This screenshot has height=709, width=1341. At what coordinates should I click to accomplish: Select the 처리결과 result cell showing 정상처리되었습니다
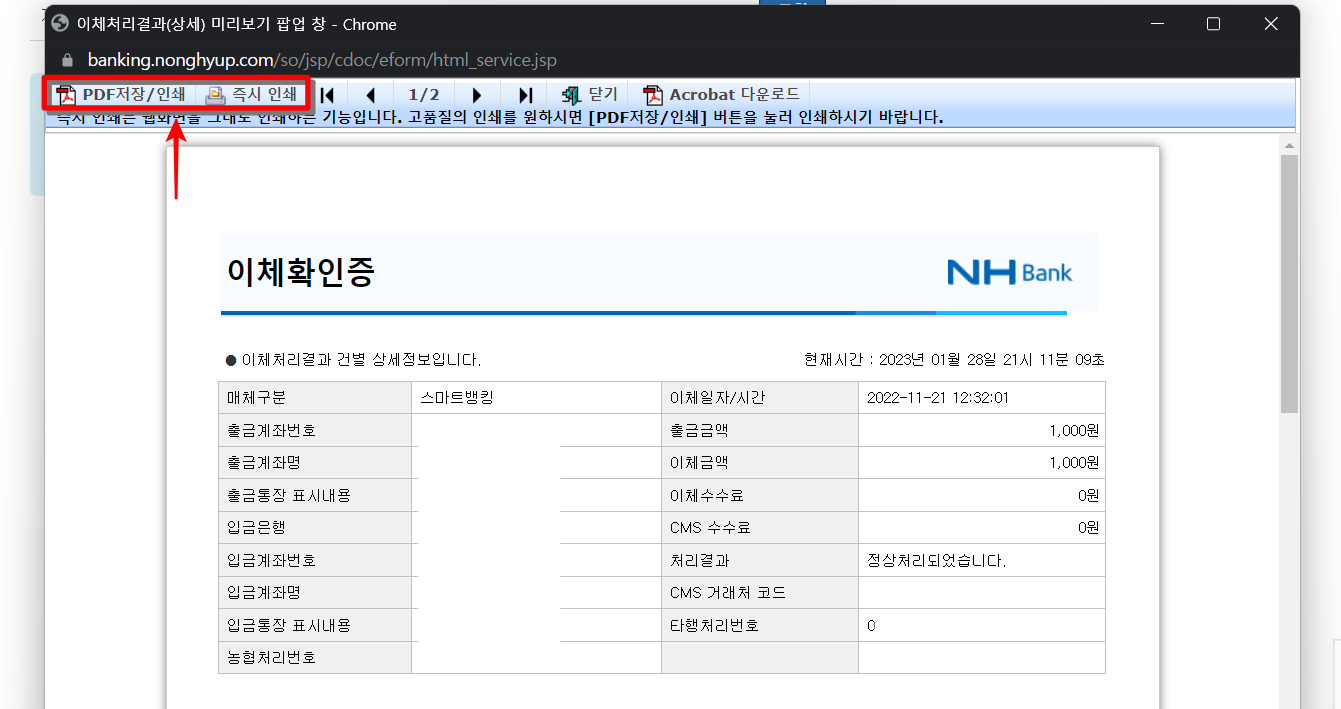[x=981, y=559]
